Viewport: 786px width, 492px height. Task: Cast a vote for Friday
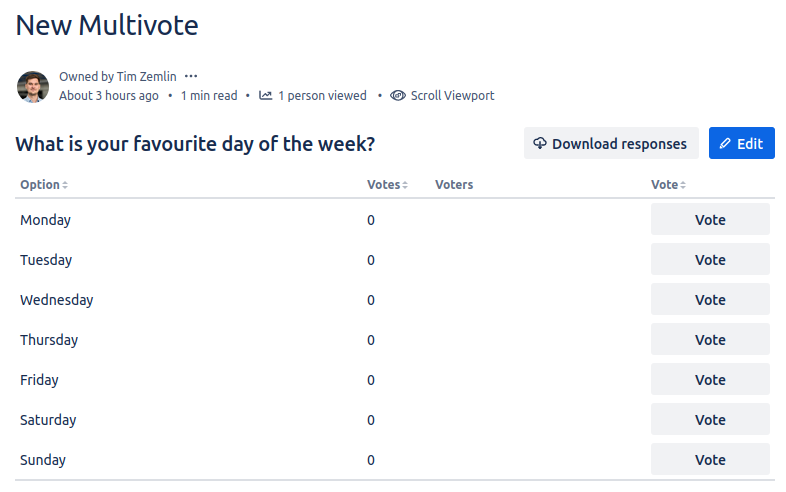(710, 380)
